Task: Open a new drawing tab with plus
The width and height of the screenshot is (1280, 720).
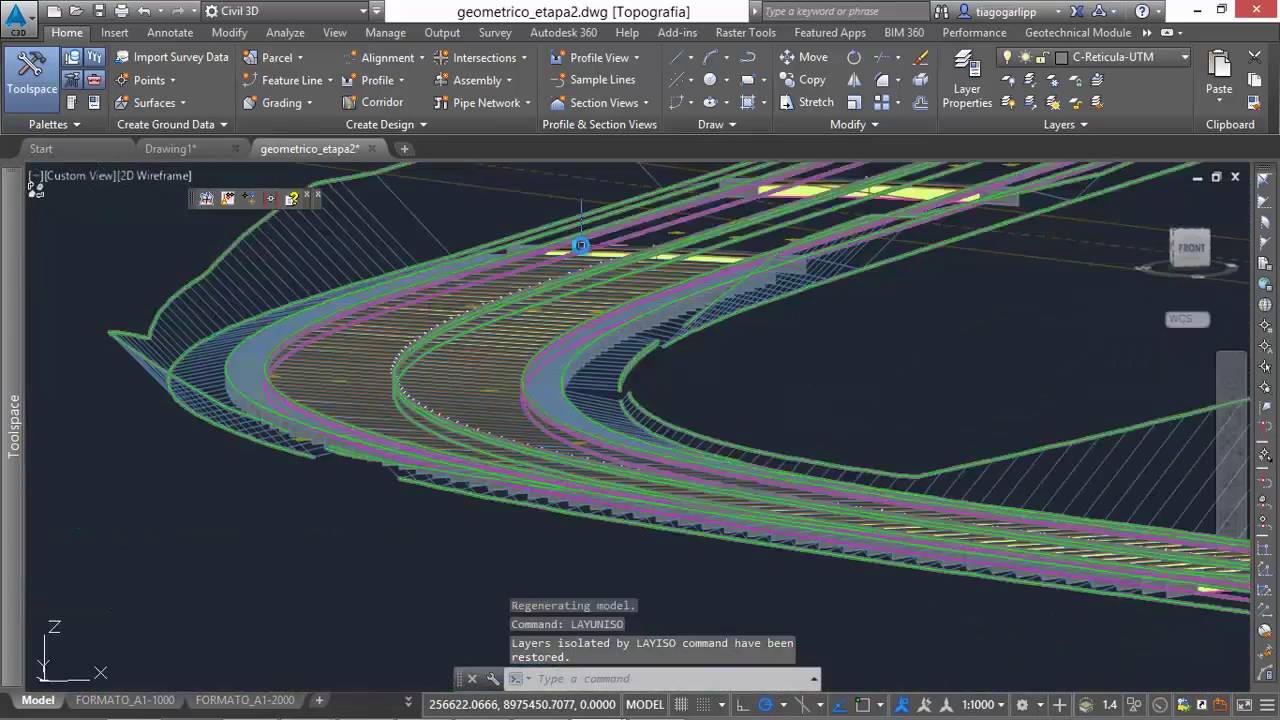Action: pyautogui.click(x=404, y=148)
